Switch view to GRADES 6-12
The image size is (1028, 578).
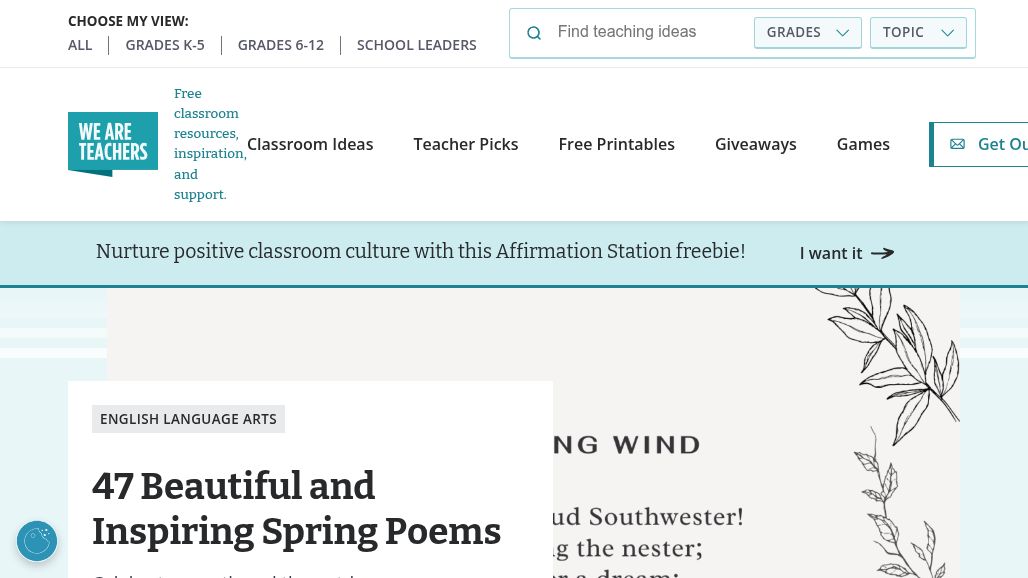pos(281,45)
